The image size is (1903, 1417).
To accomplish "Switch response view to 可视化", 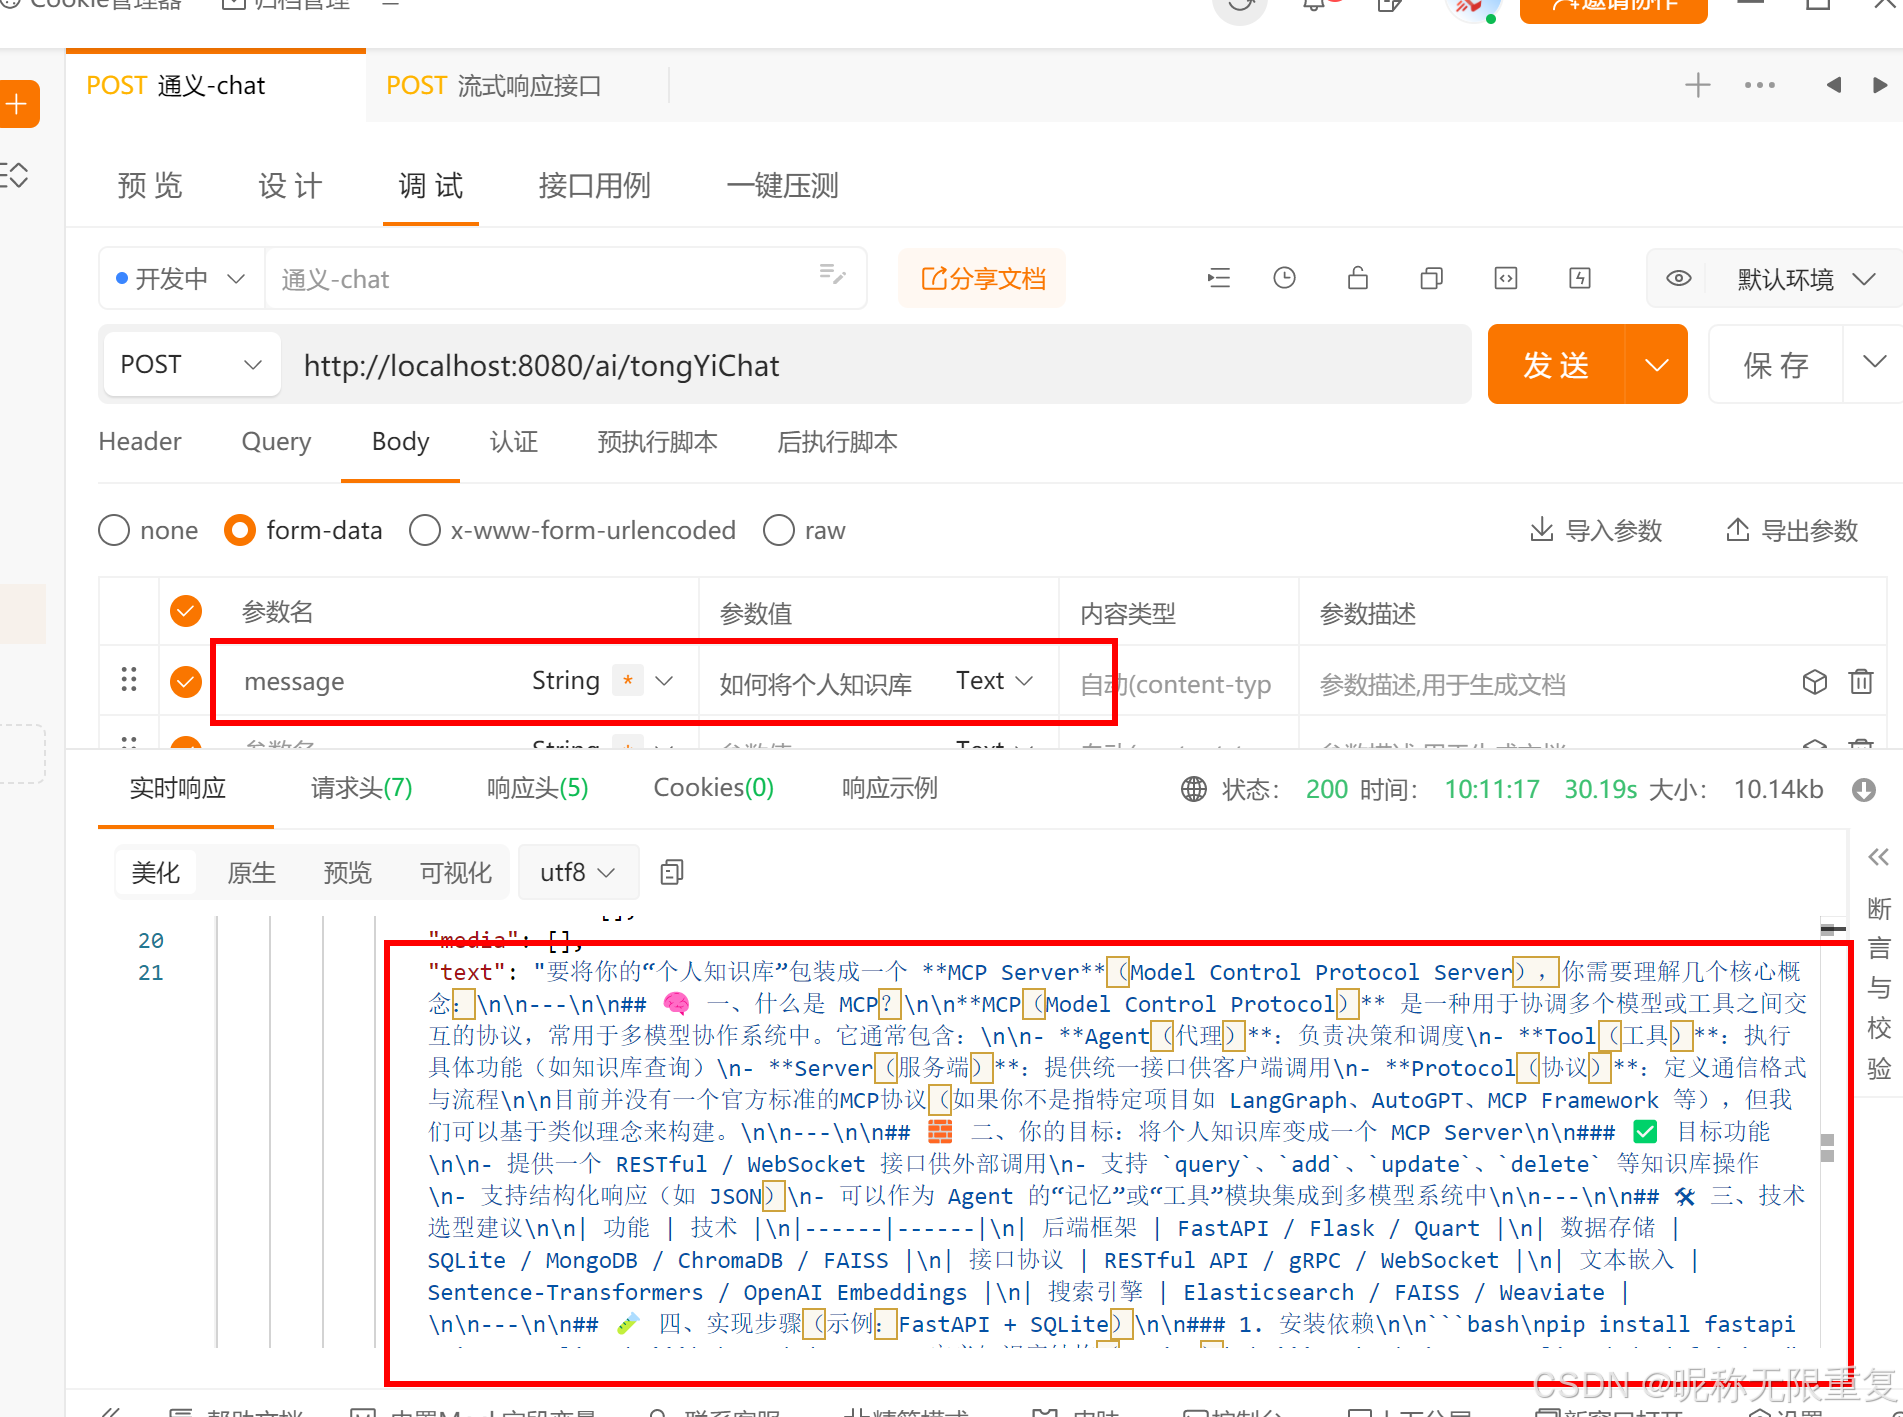I will tap(455, 872).
